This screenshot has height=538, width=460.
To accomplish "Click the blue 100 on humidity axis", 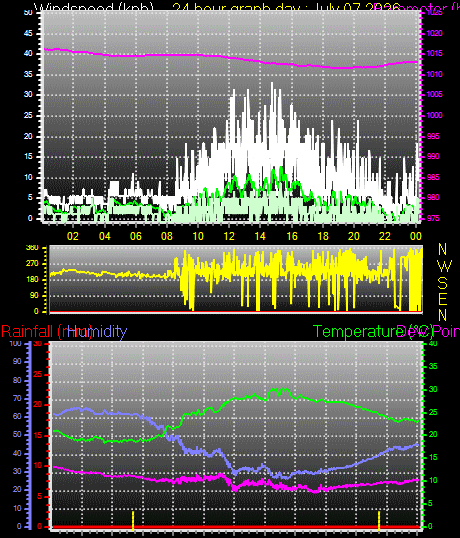I will click(x=15, y=343).
